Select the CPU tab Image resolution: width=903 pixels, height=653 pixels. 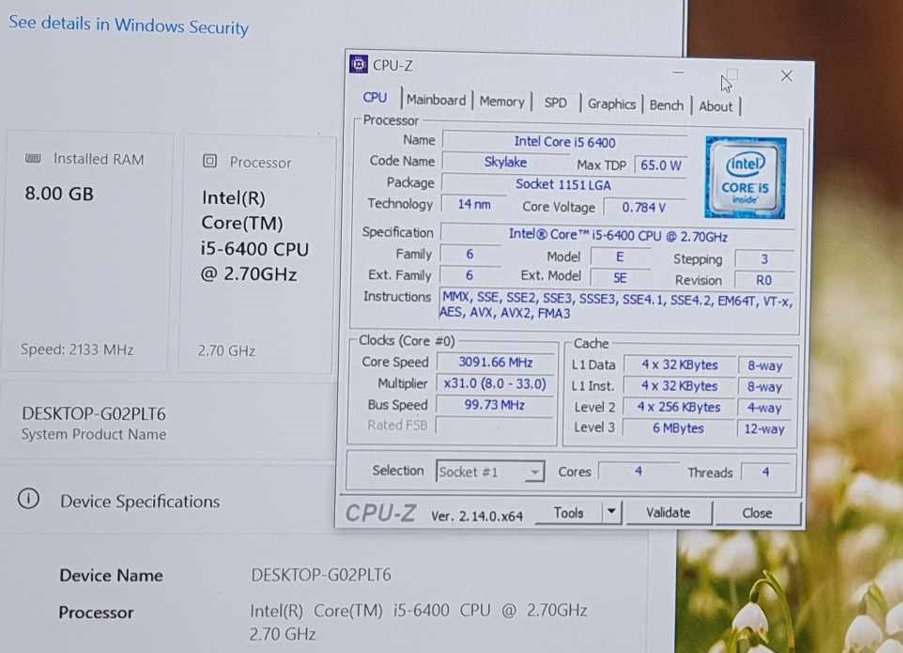pos(374,98)
